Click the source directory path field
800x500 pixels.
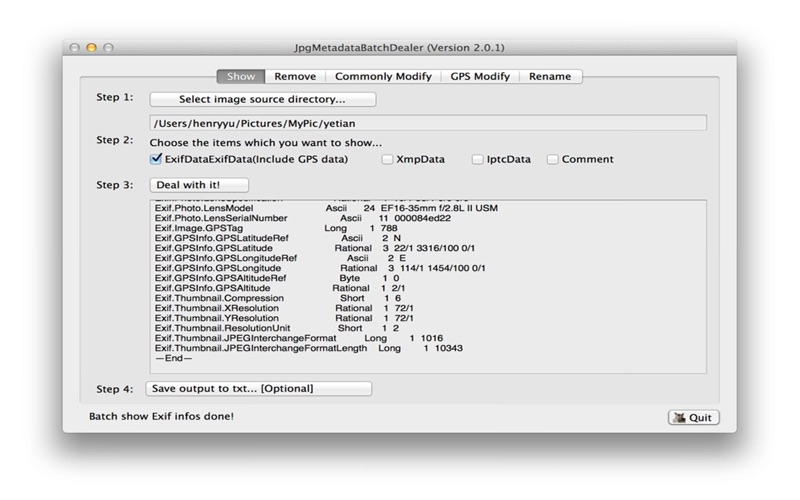(x=428, y=123)
